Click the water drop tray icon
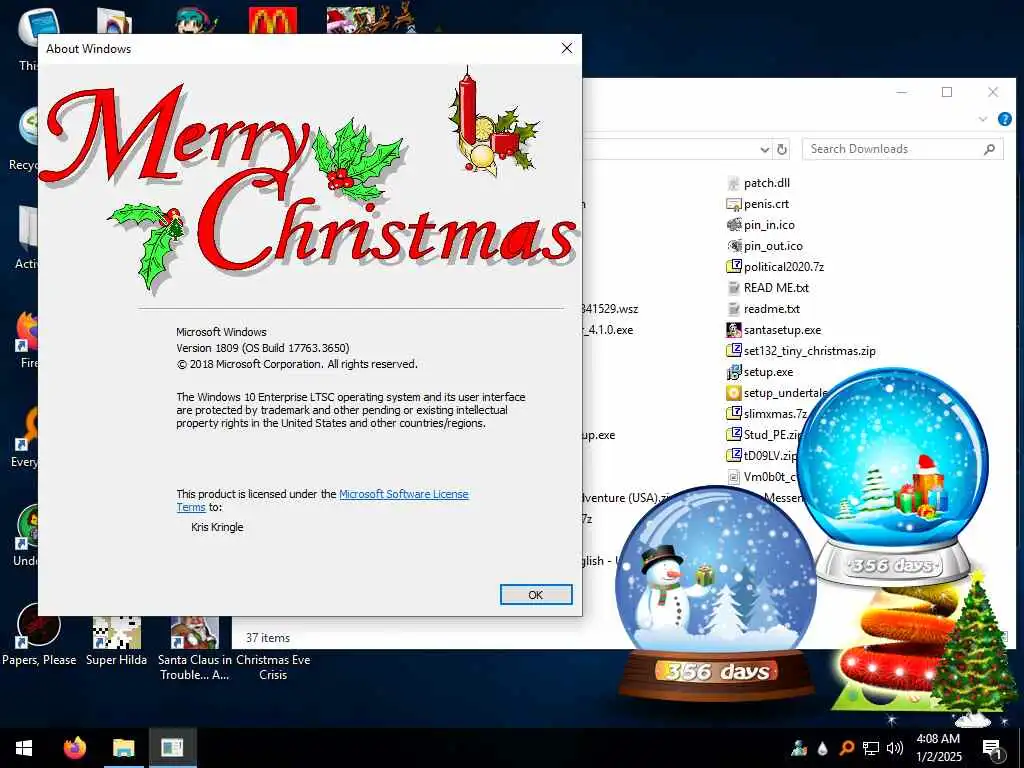Image resolution: width=1024 pixels, height=768 pixels. (x=823, y=748)
